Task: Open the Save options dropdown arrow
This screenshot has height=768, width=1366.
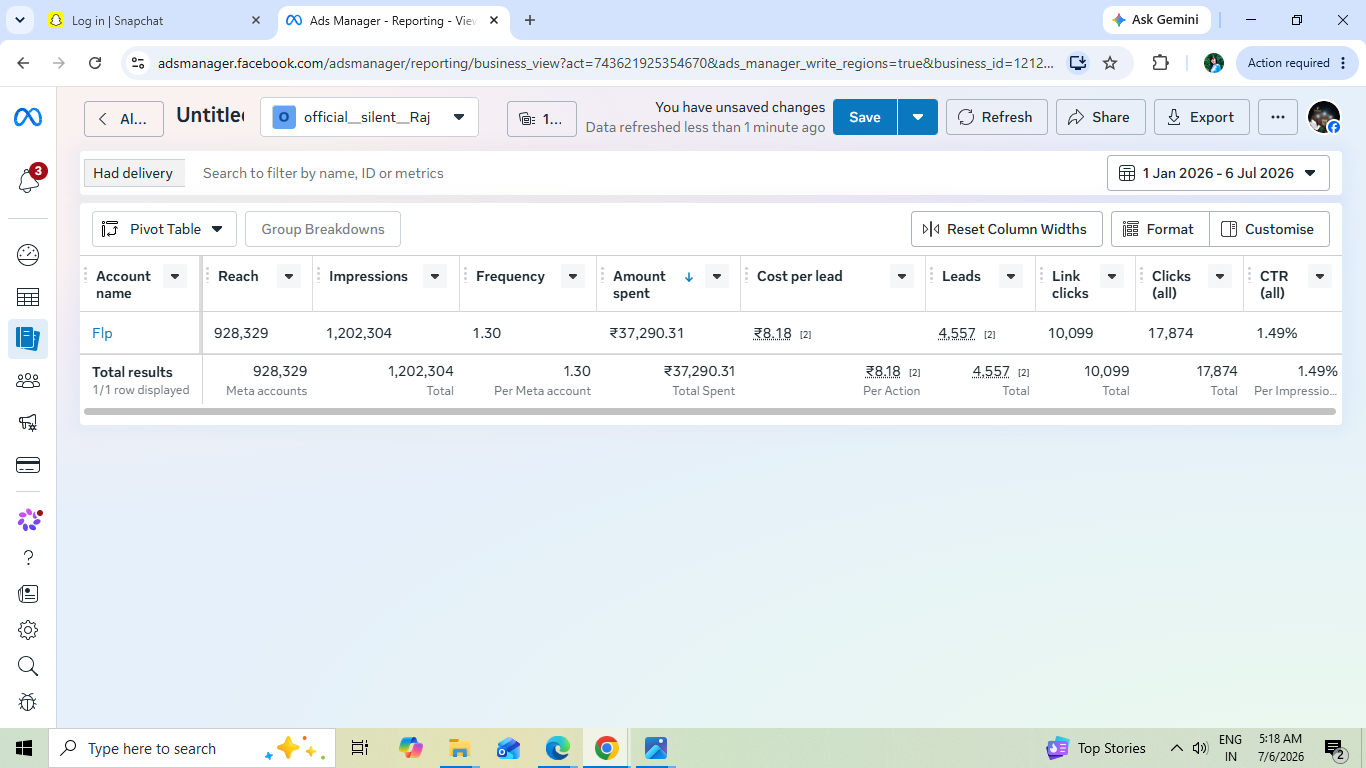Action: pos(917,117)
